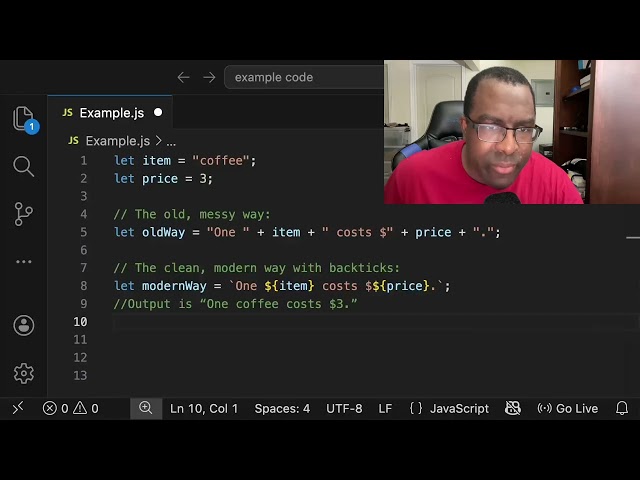Click the oldWay variable name
Screen dimensions: 640x480
coord(163,232)
